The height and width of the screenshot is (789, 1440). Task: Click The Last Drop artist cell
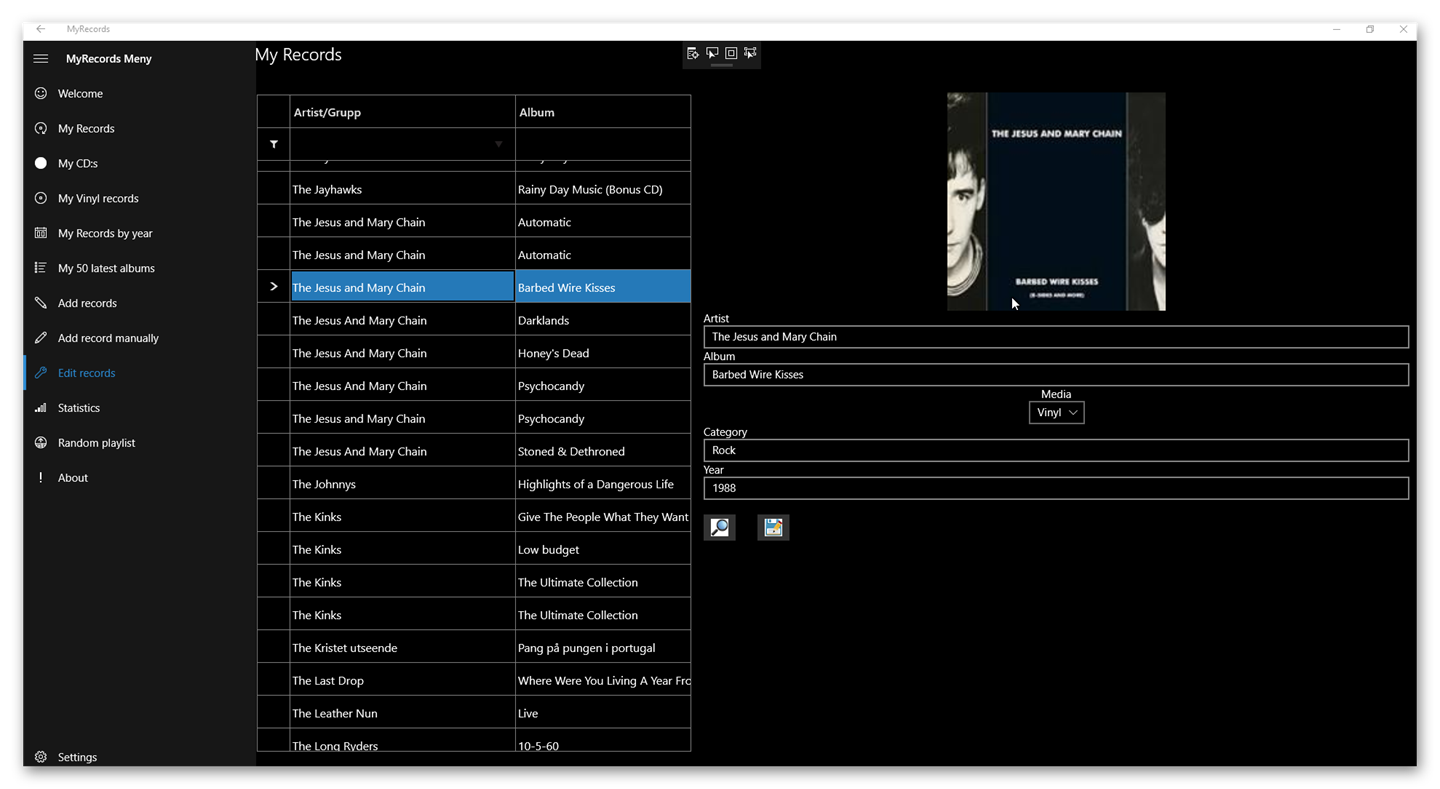pos(403,681)
